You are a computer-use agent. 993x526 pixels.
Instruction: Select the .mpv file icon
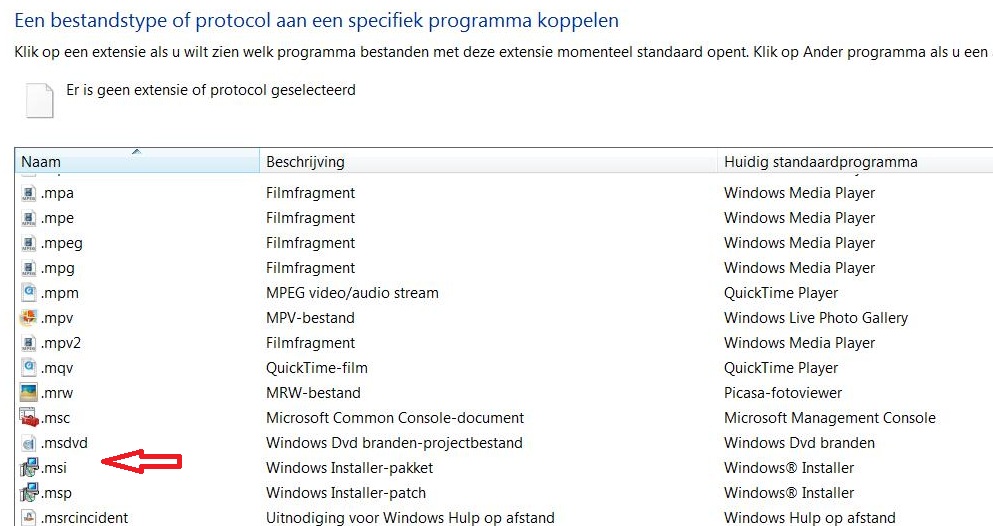[x=29, y=318]
